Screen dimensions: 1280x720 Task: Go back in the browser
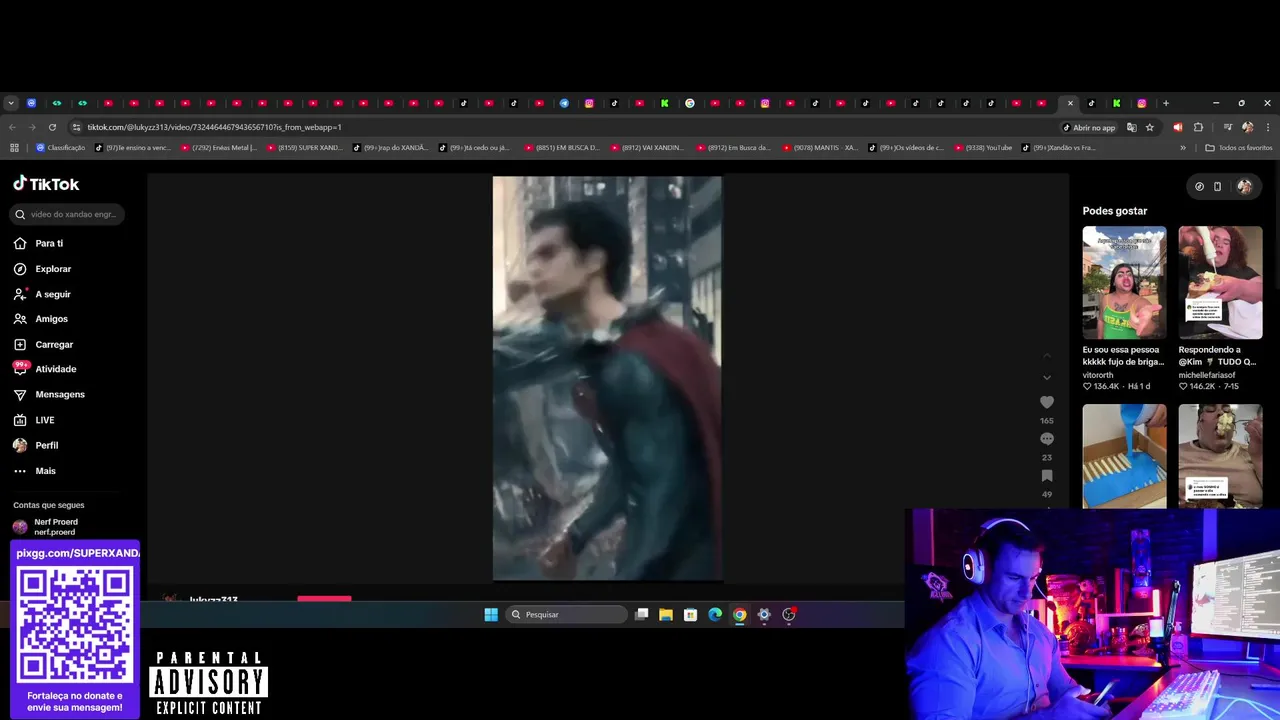12,127
